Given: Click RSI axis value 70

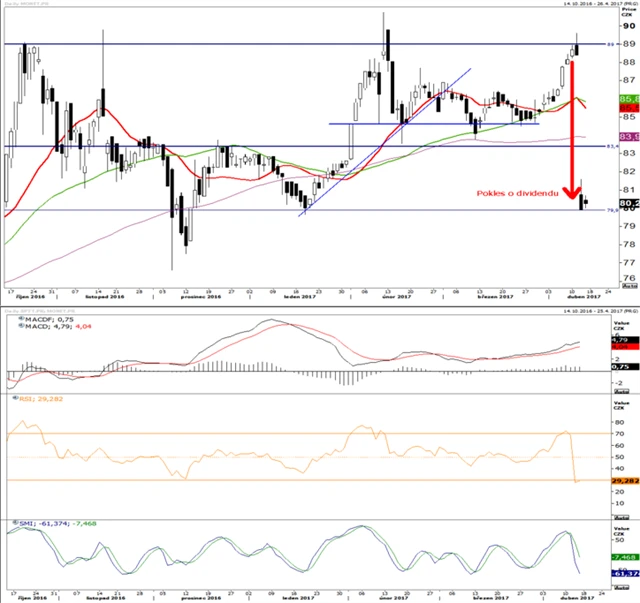Looking at the screenshot, I should coord(620,434).
